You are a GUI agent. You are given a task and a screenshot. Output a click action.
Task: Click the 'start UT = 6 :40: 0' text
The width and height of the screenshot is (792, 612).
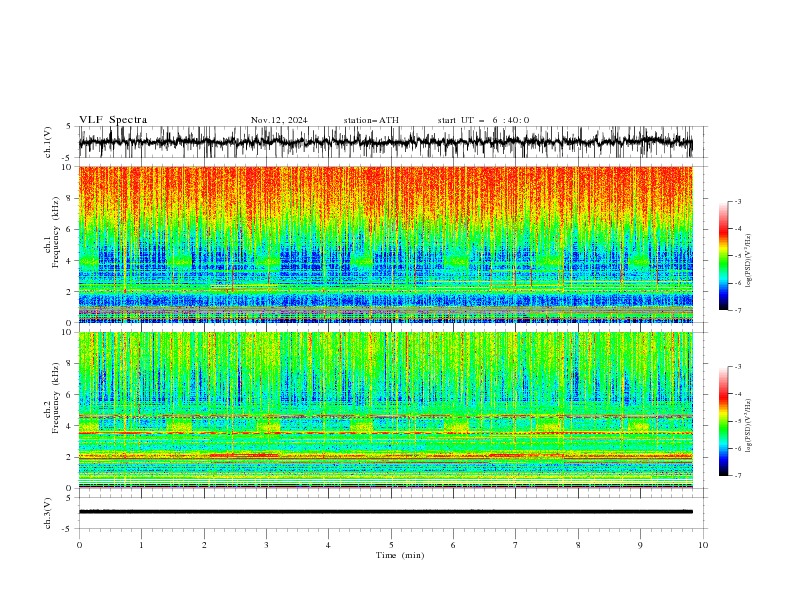click(x=483, y=120)
